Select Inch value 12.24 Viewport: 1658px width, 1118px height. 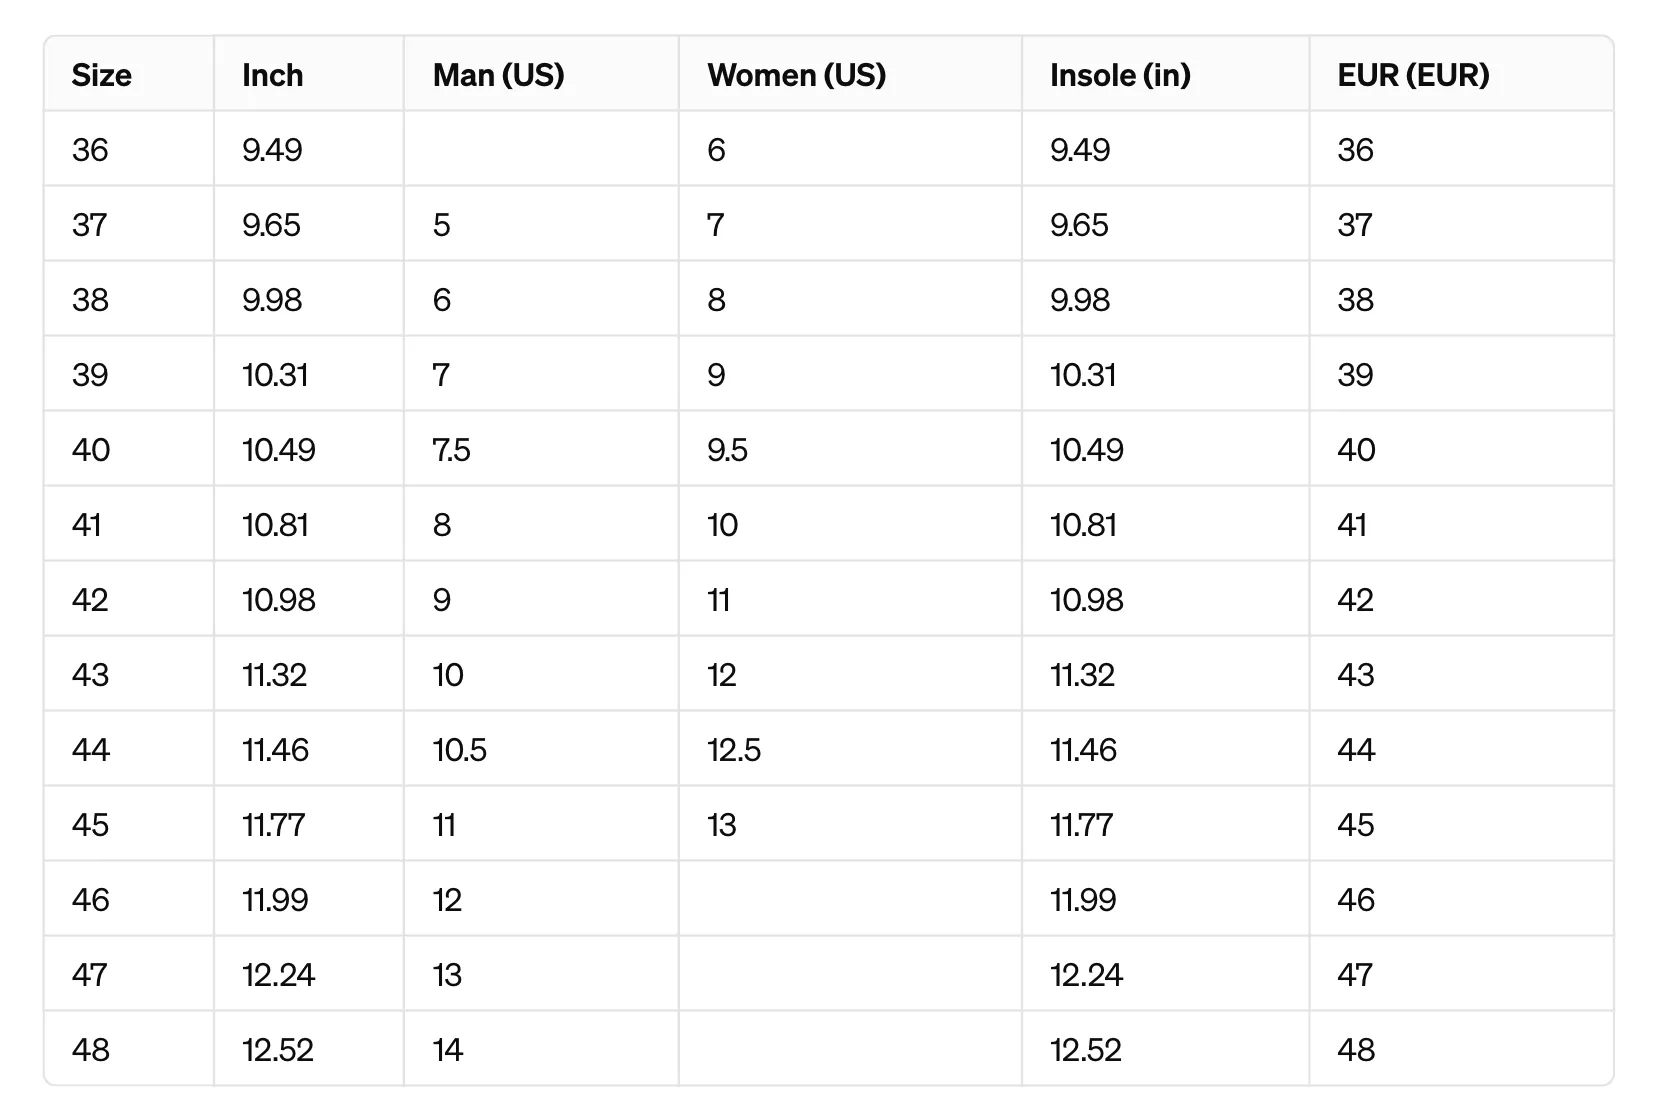point(278,975)
